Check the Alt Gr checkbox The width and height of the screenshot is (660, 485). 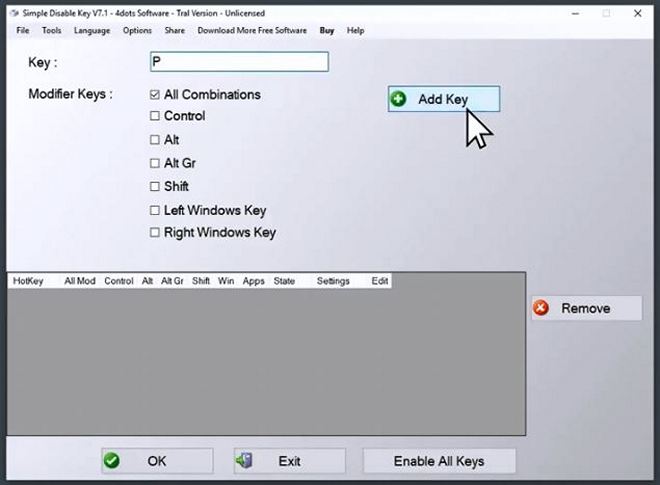point(154,163)
